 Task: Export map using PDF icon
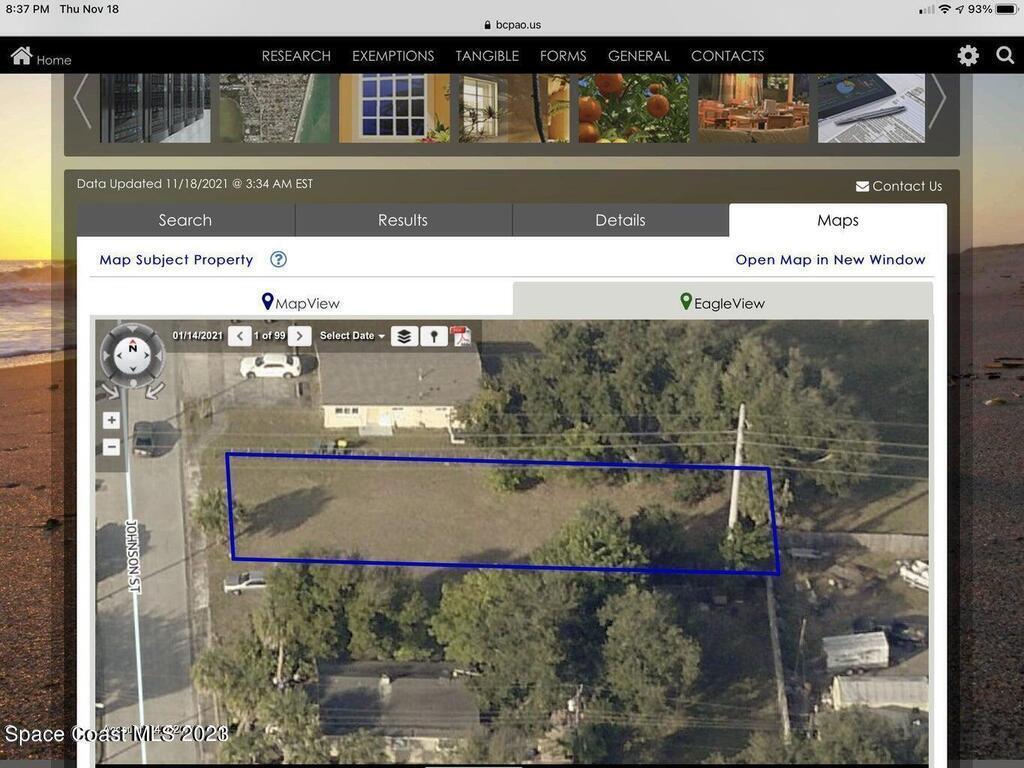[462, 336]
